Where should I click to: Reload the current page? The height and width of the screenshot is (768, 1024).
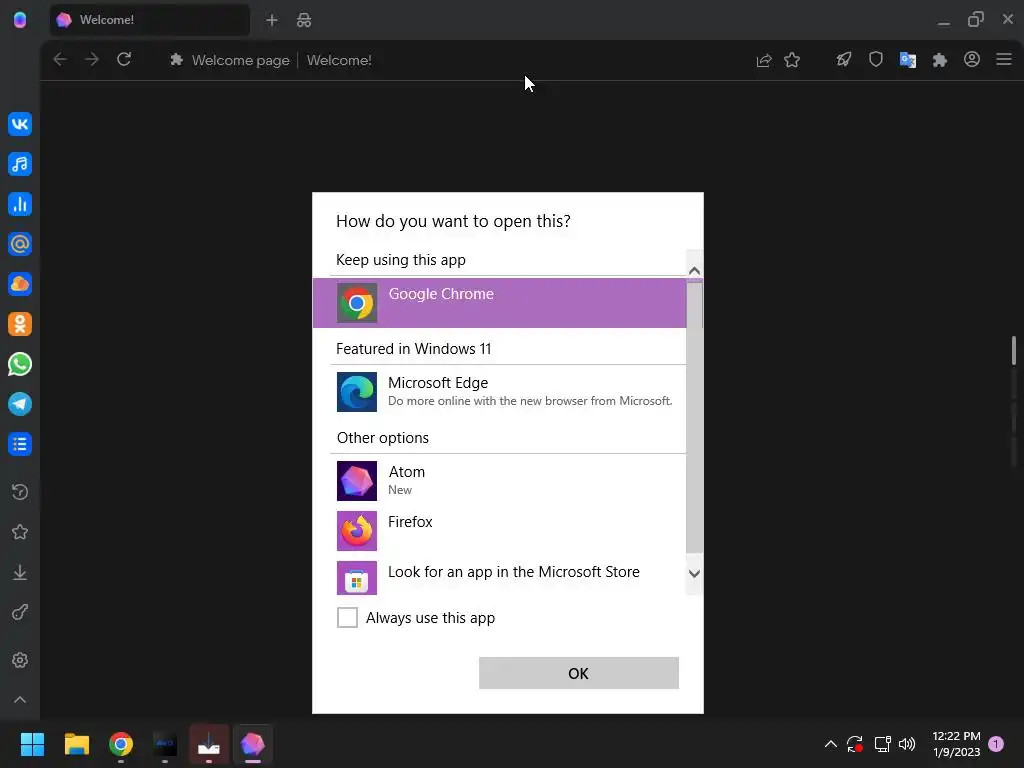pyautogui.click(x=124, y=59)
